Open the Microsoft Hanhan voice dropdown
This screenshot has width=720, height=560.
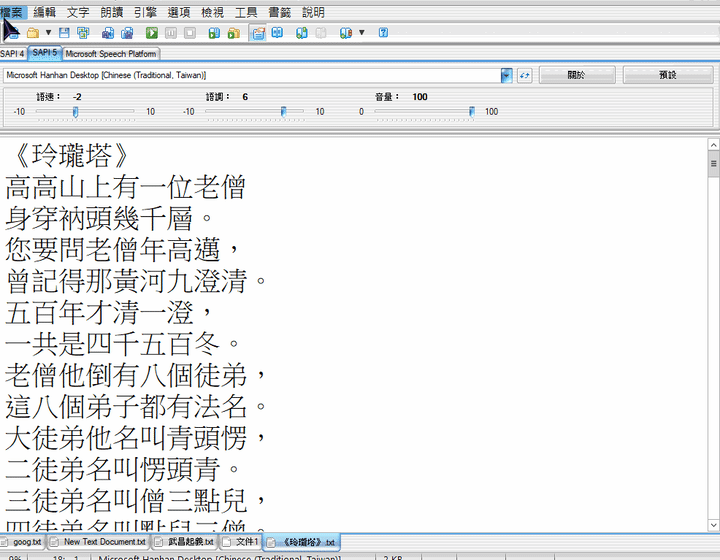[x=506, y=75]
